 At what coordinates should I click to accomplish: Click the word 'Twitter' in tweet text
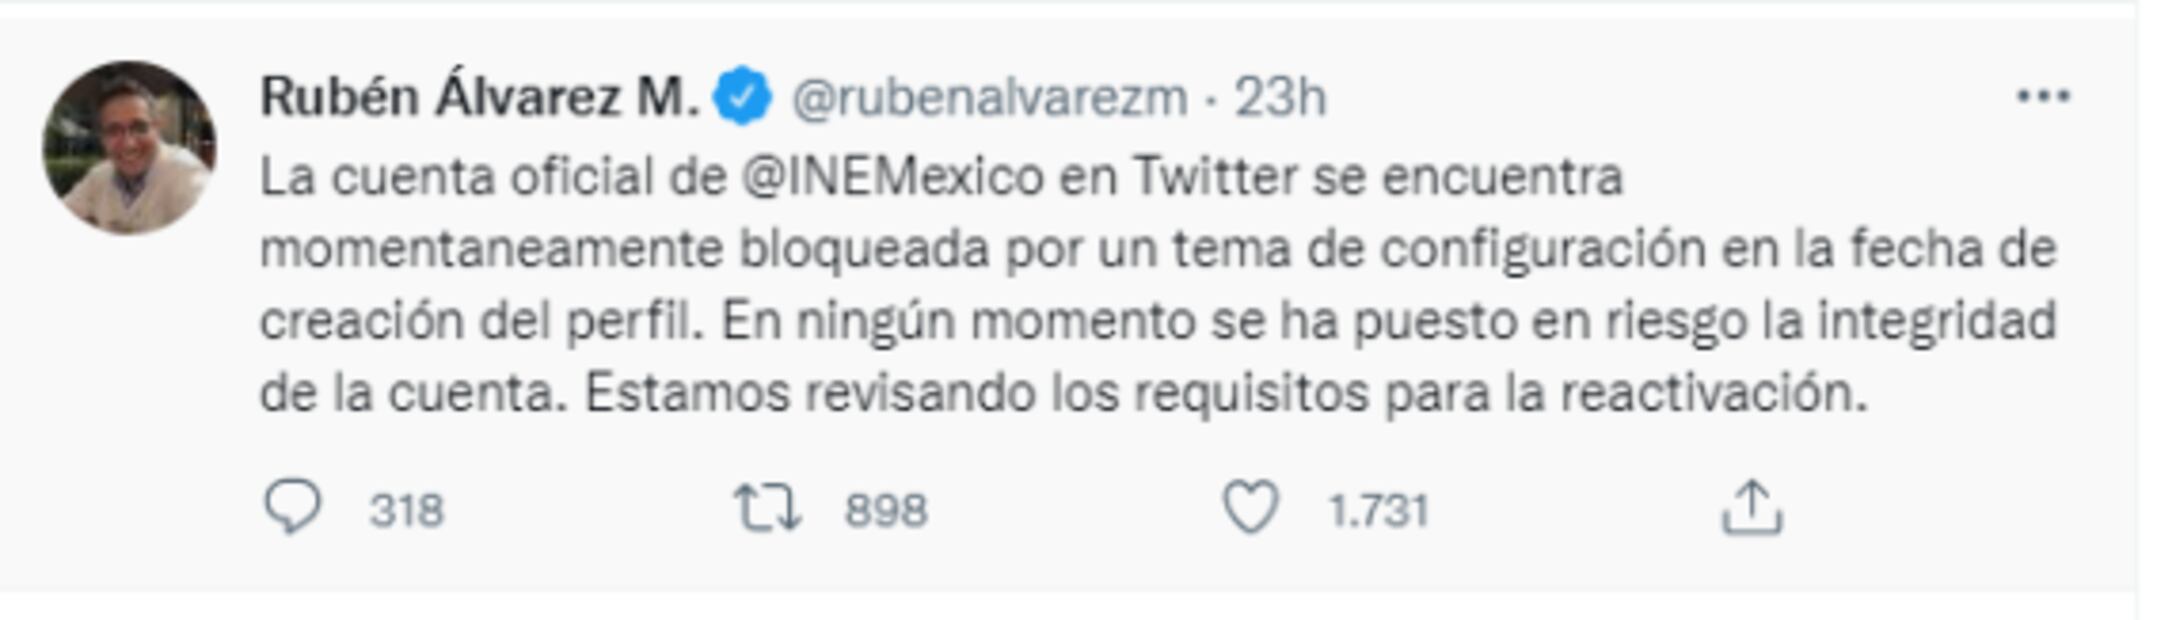coord(1215,178)
